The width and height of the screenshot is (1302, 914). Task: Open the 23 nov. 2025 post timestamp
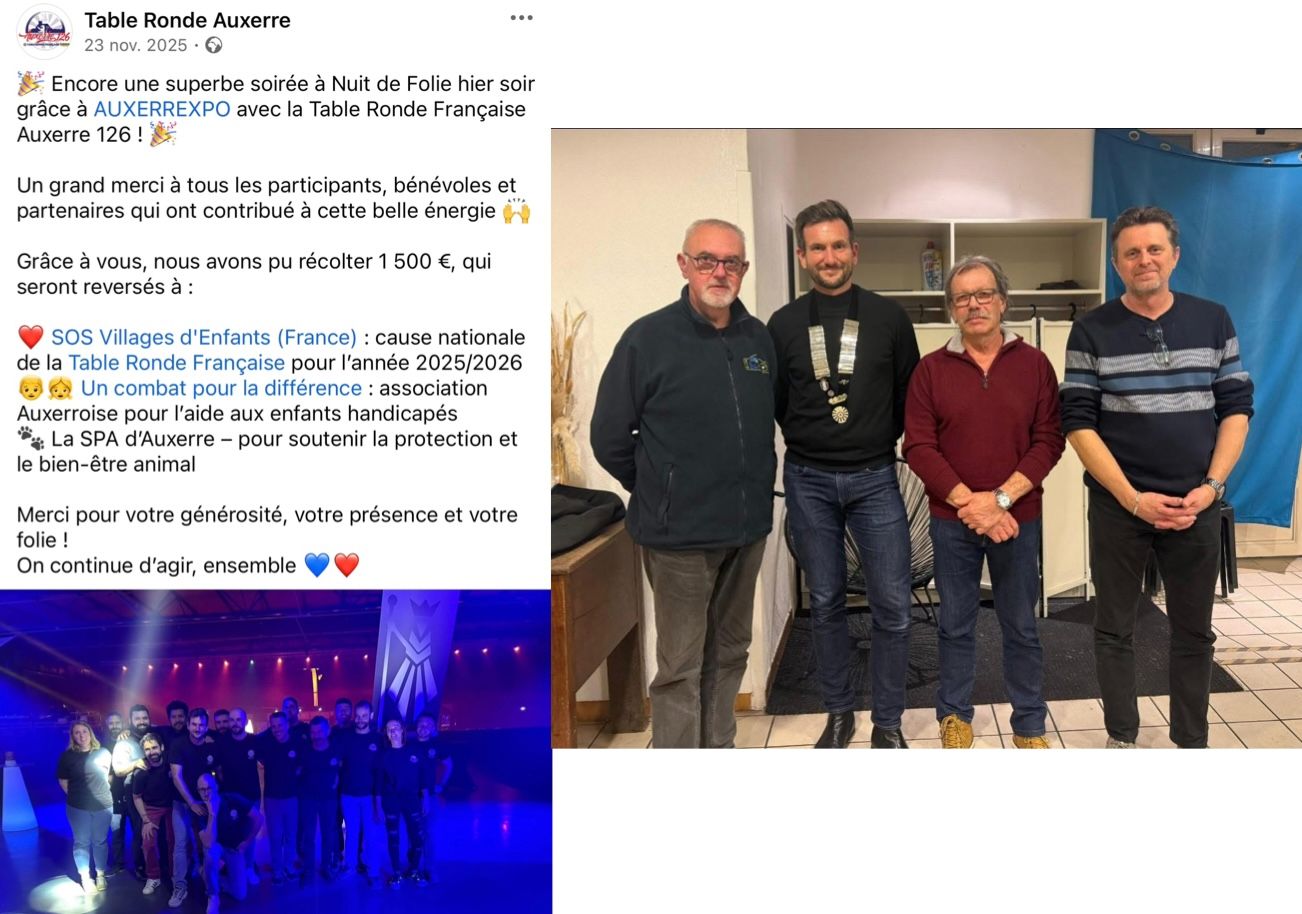136,45
